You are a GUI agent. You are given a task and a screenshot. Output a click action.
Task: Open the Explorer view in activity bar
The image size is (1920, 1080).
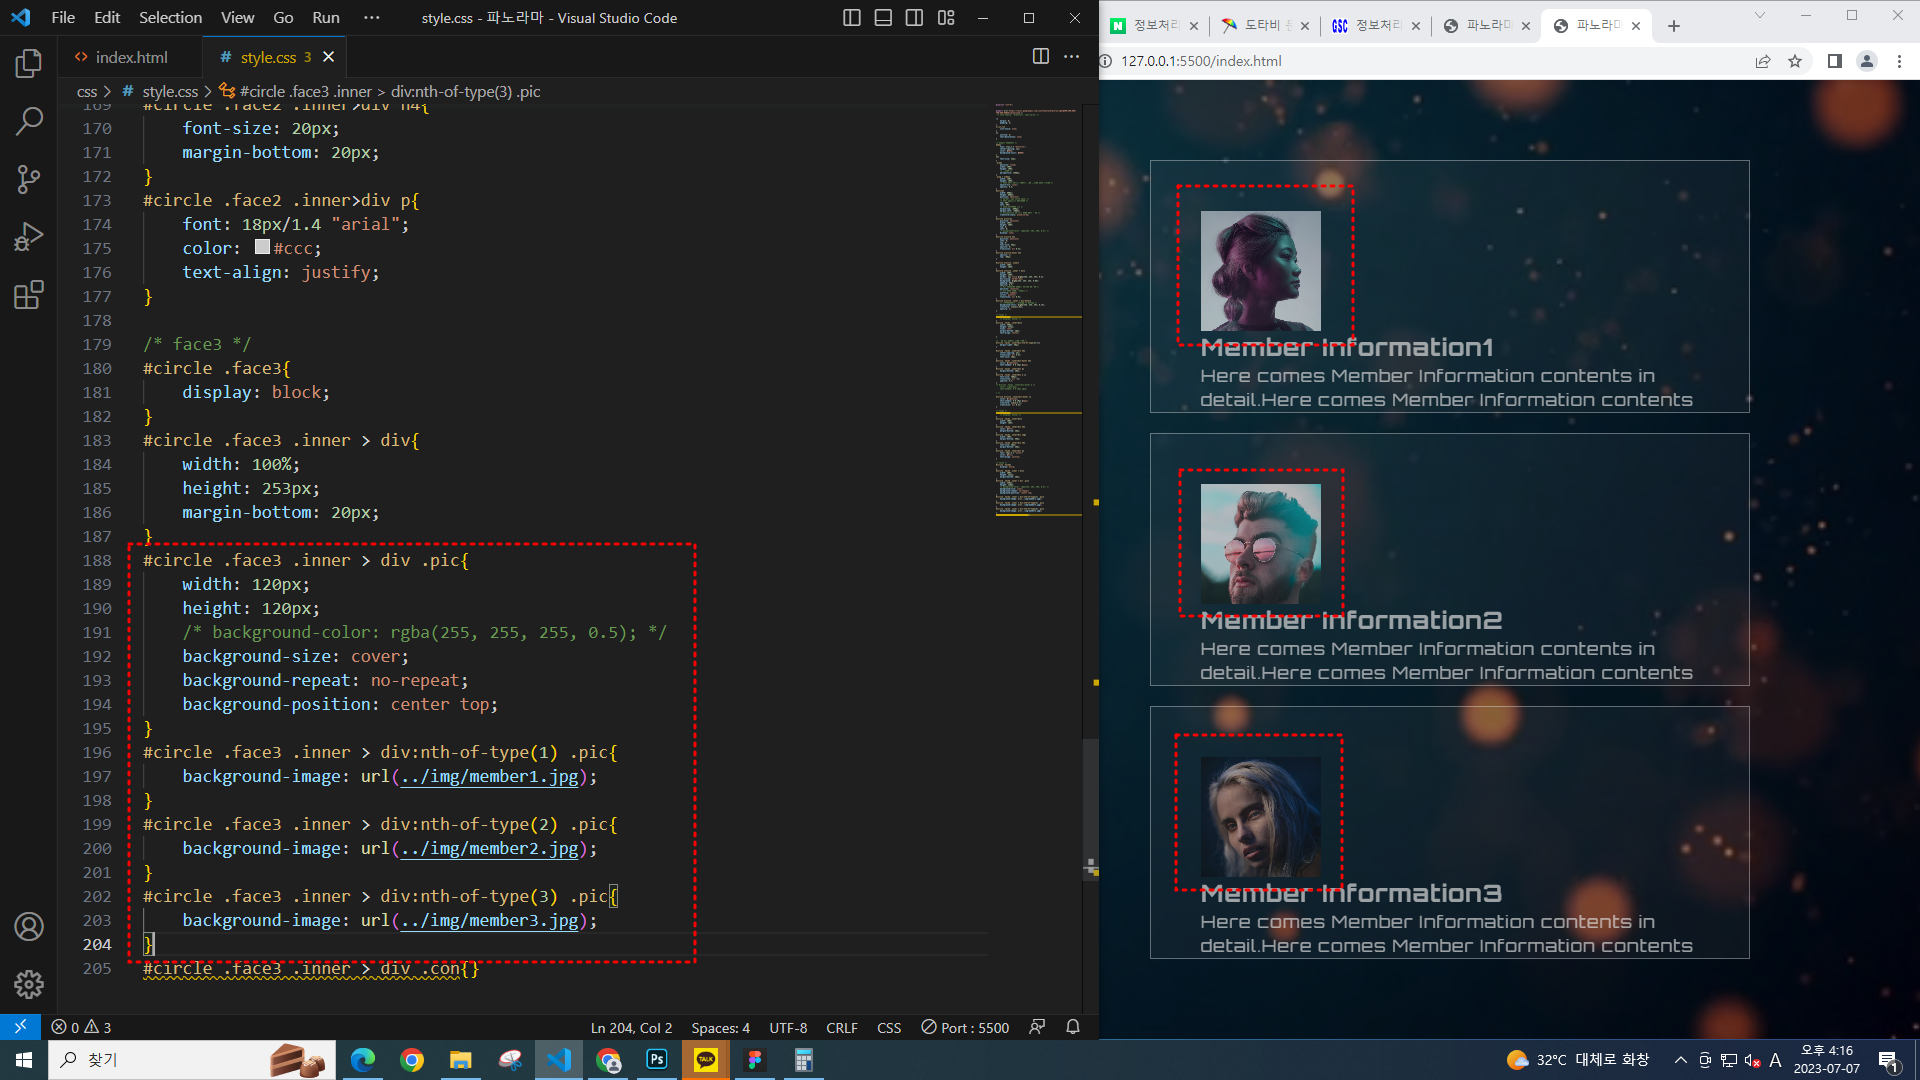pos(28,64)
